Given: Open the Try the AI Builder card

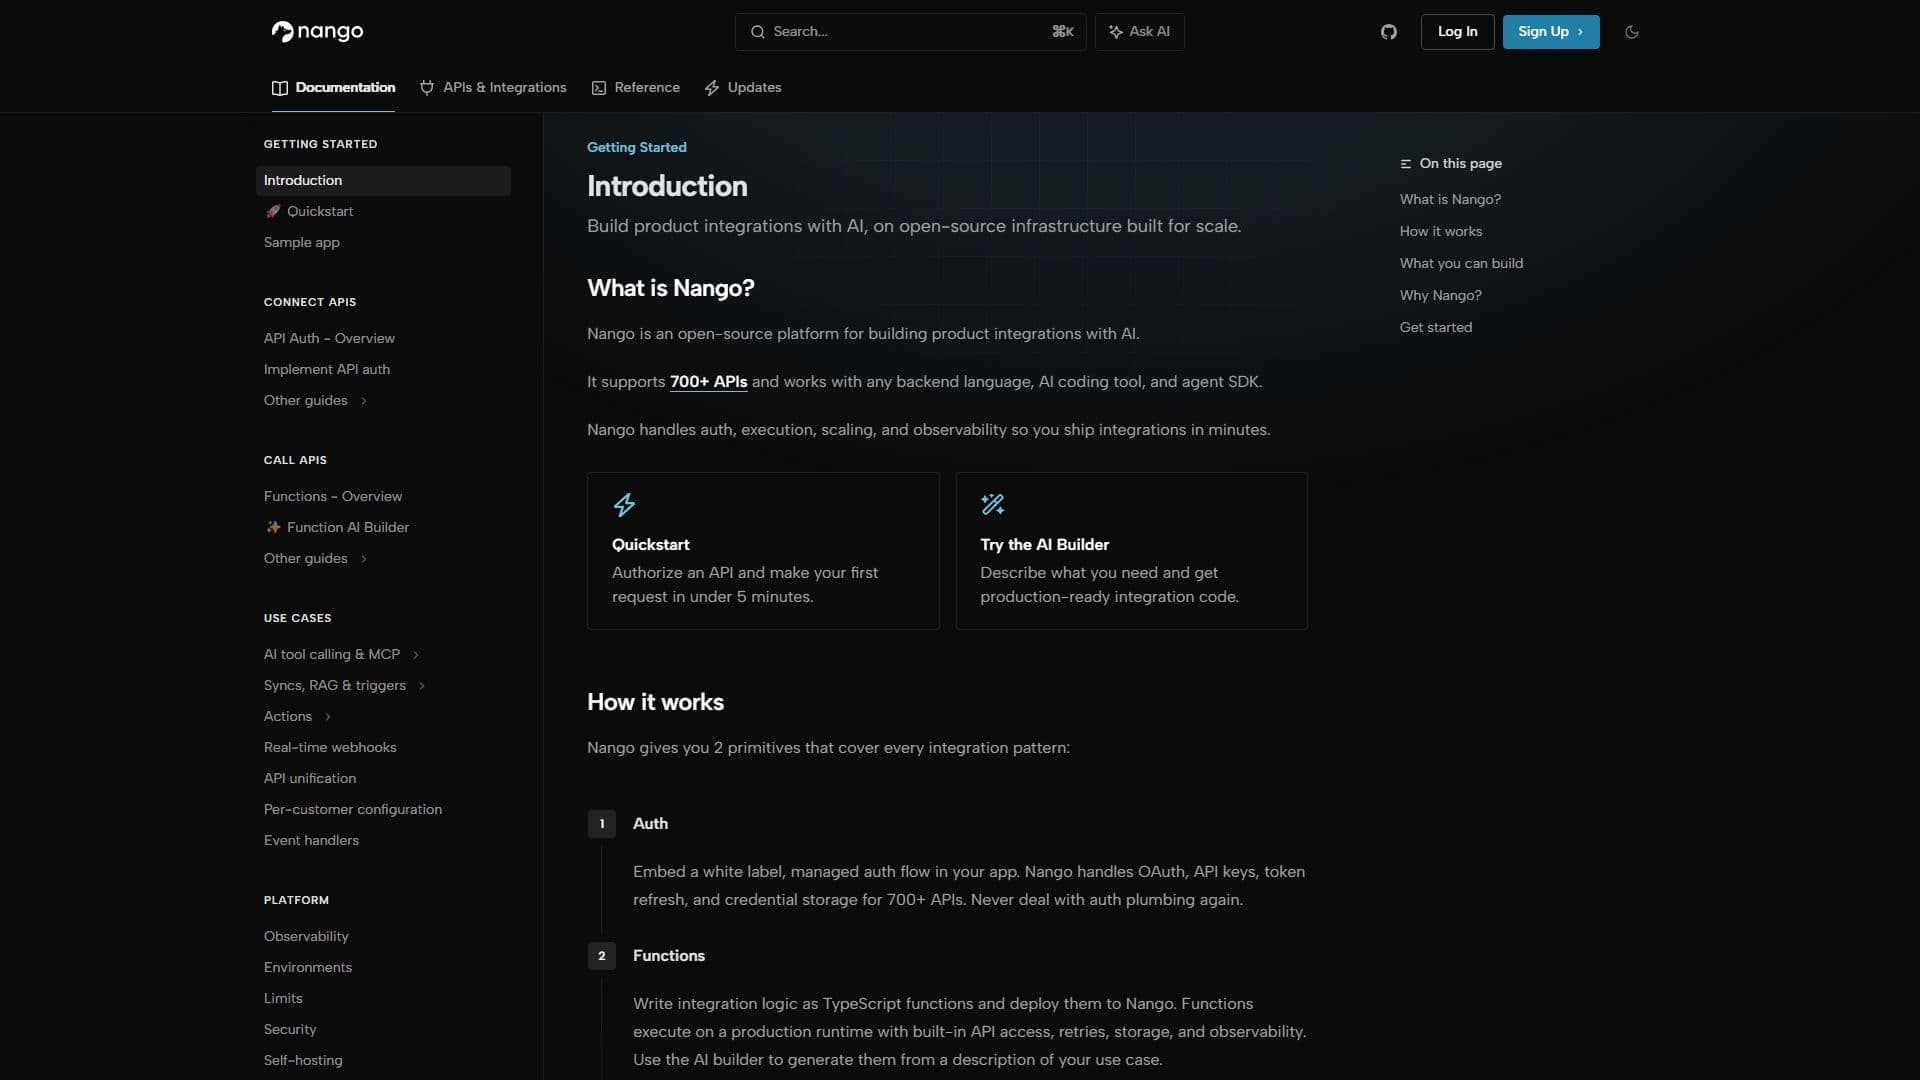Looking at the screenshot, I should [1132, 551].
